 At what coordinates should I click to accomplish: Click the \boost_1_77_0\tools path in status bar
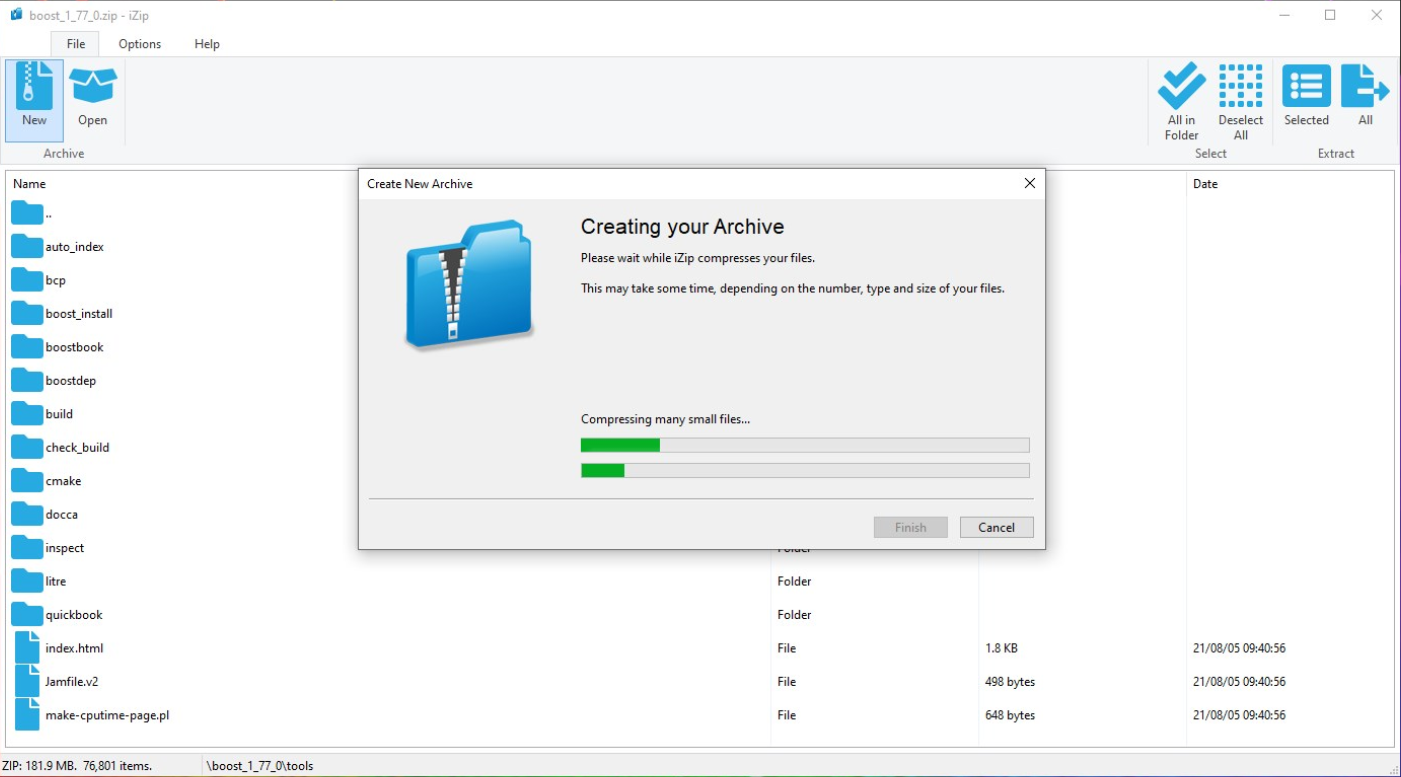260,766
